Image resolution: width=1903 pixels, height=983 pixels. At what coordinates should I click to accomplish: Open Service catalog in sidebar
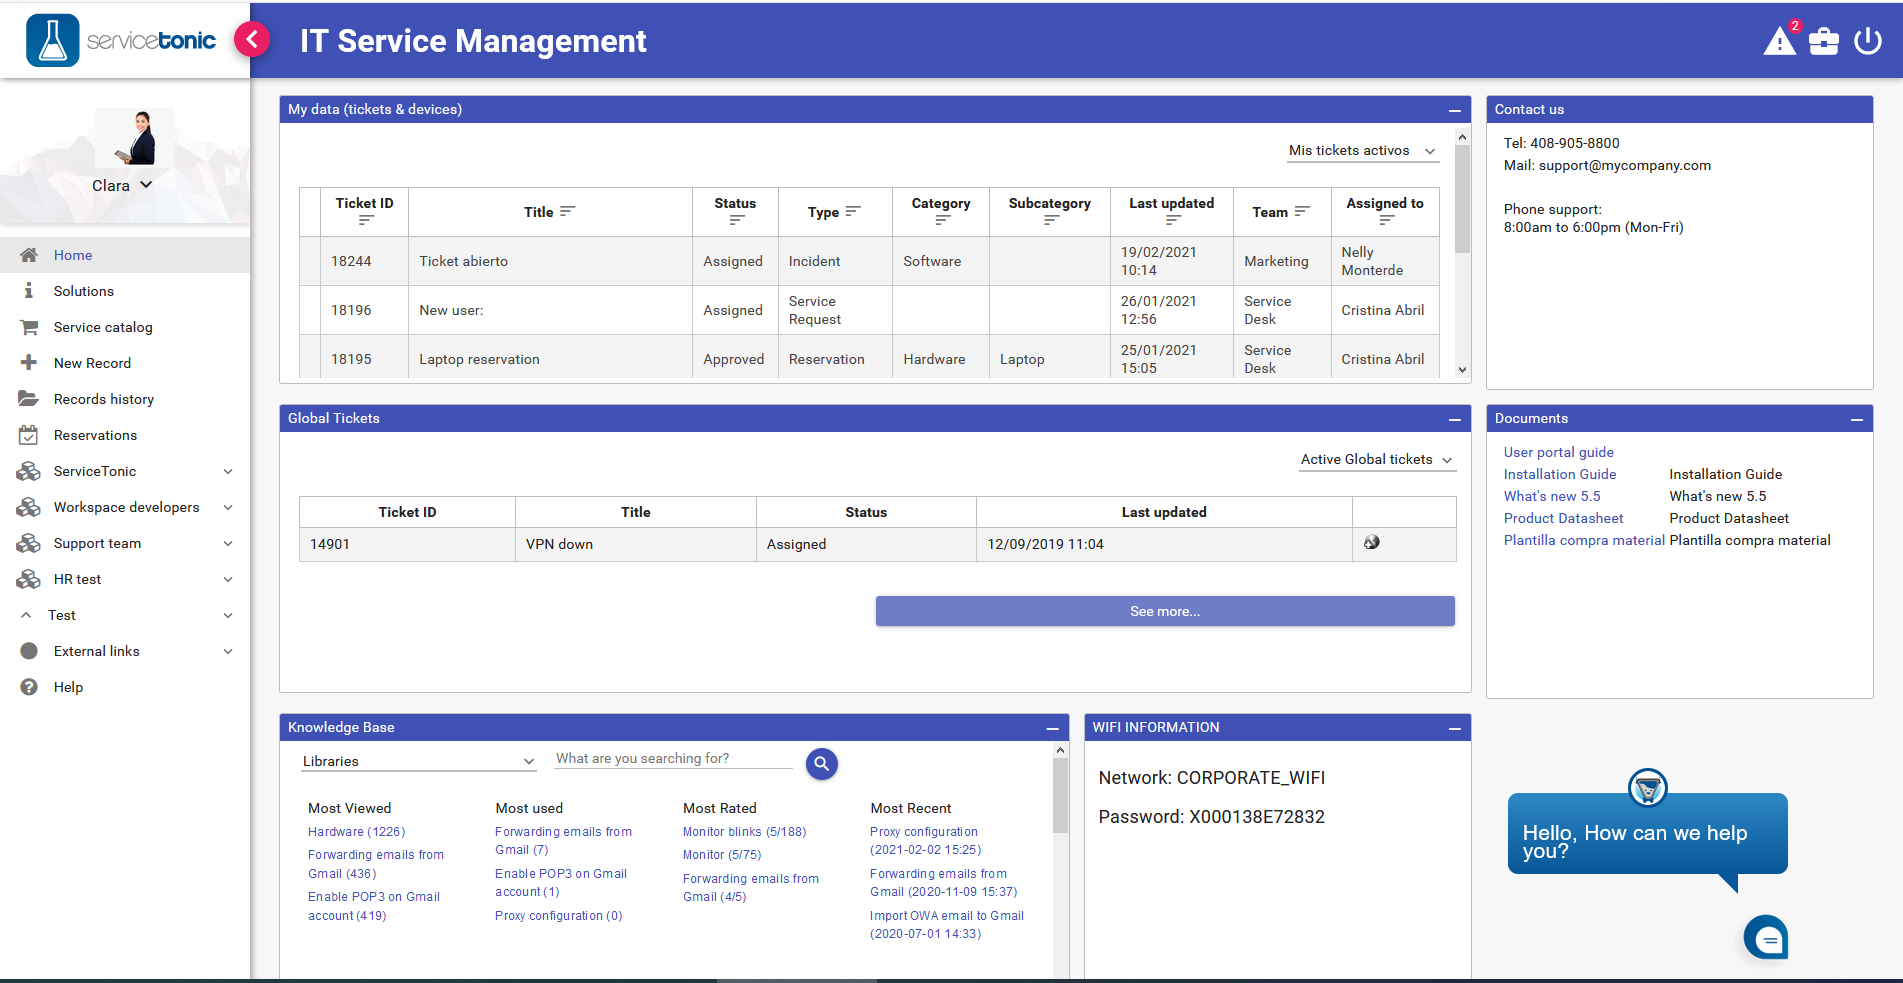(x=103, y=327)
